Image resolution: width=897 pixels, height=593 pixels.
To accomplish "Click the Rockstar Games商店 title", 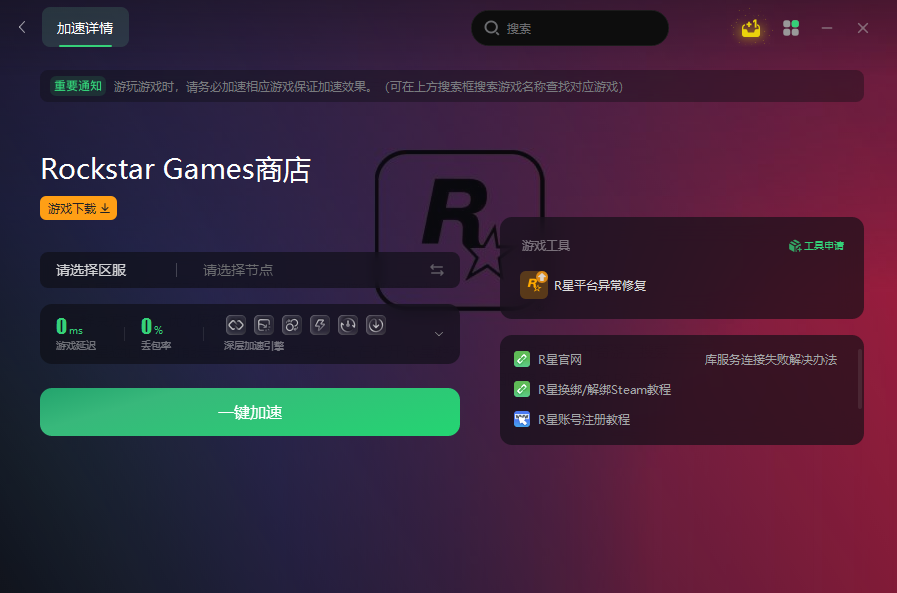I will [176, 169].
